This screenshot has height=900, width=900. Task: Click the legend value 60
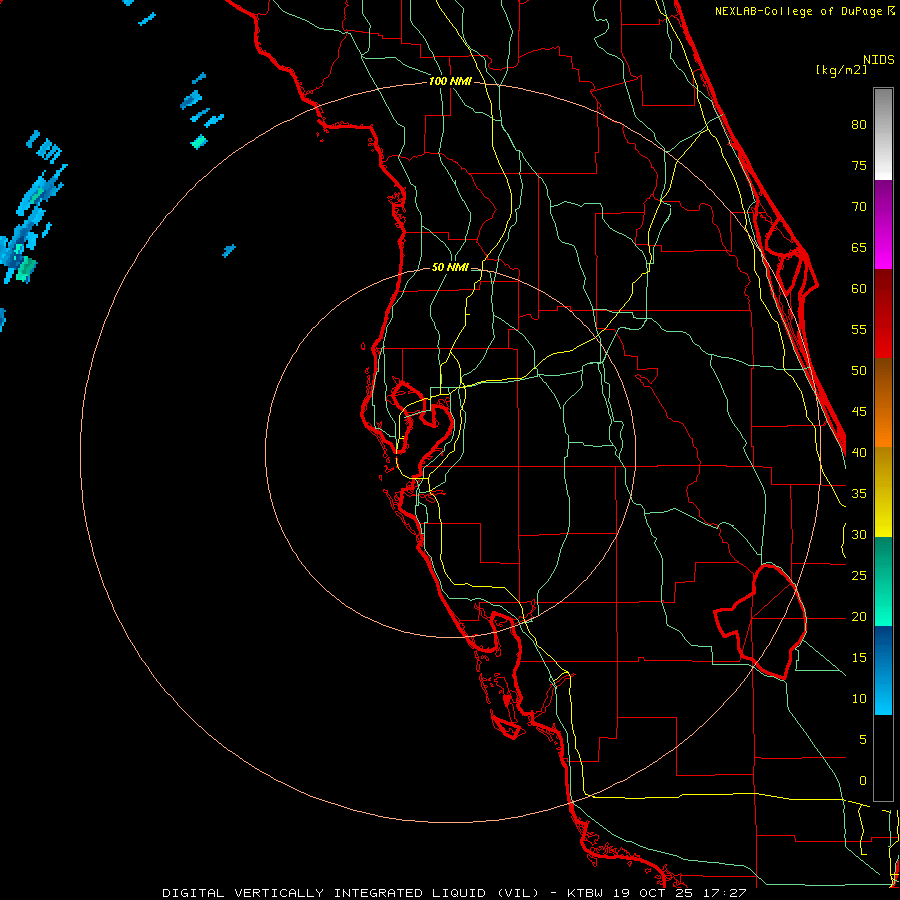(859, 289)
